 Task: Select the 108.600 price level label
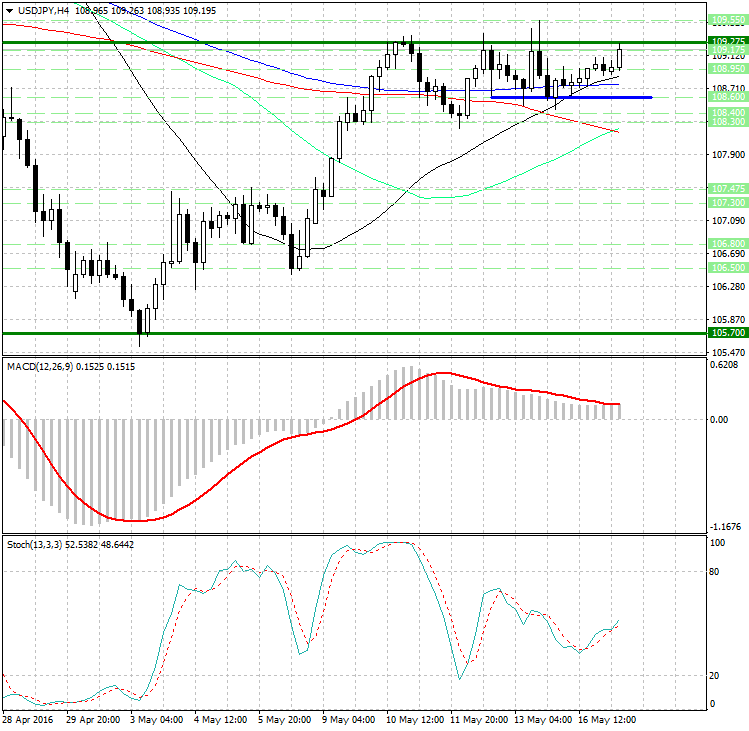(x=728, y=97)
